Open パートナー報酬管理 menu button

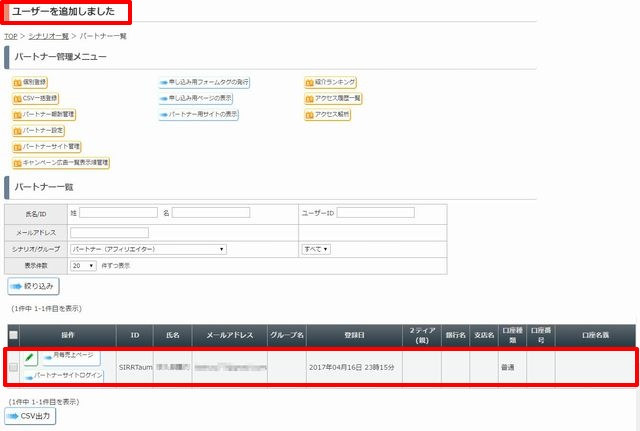pos(44,114)
